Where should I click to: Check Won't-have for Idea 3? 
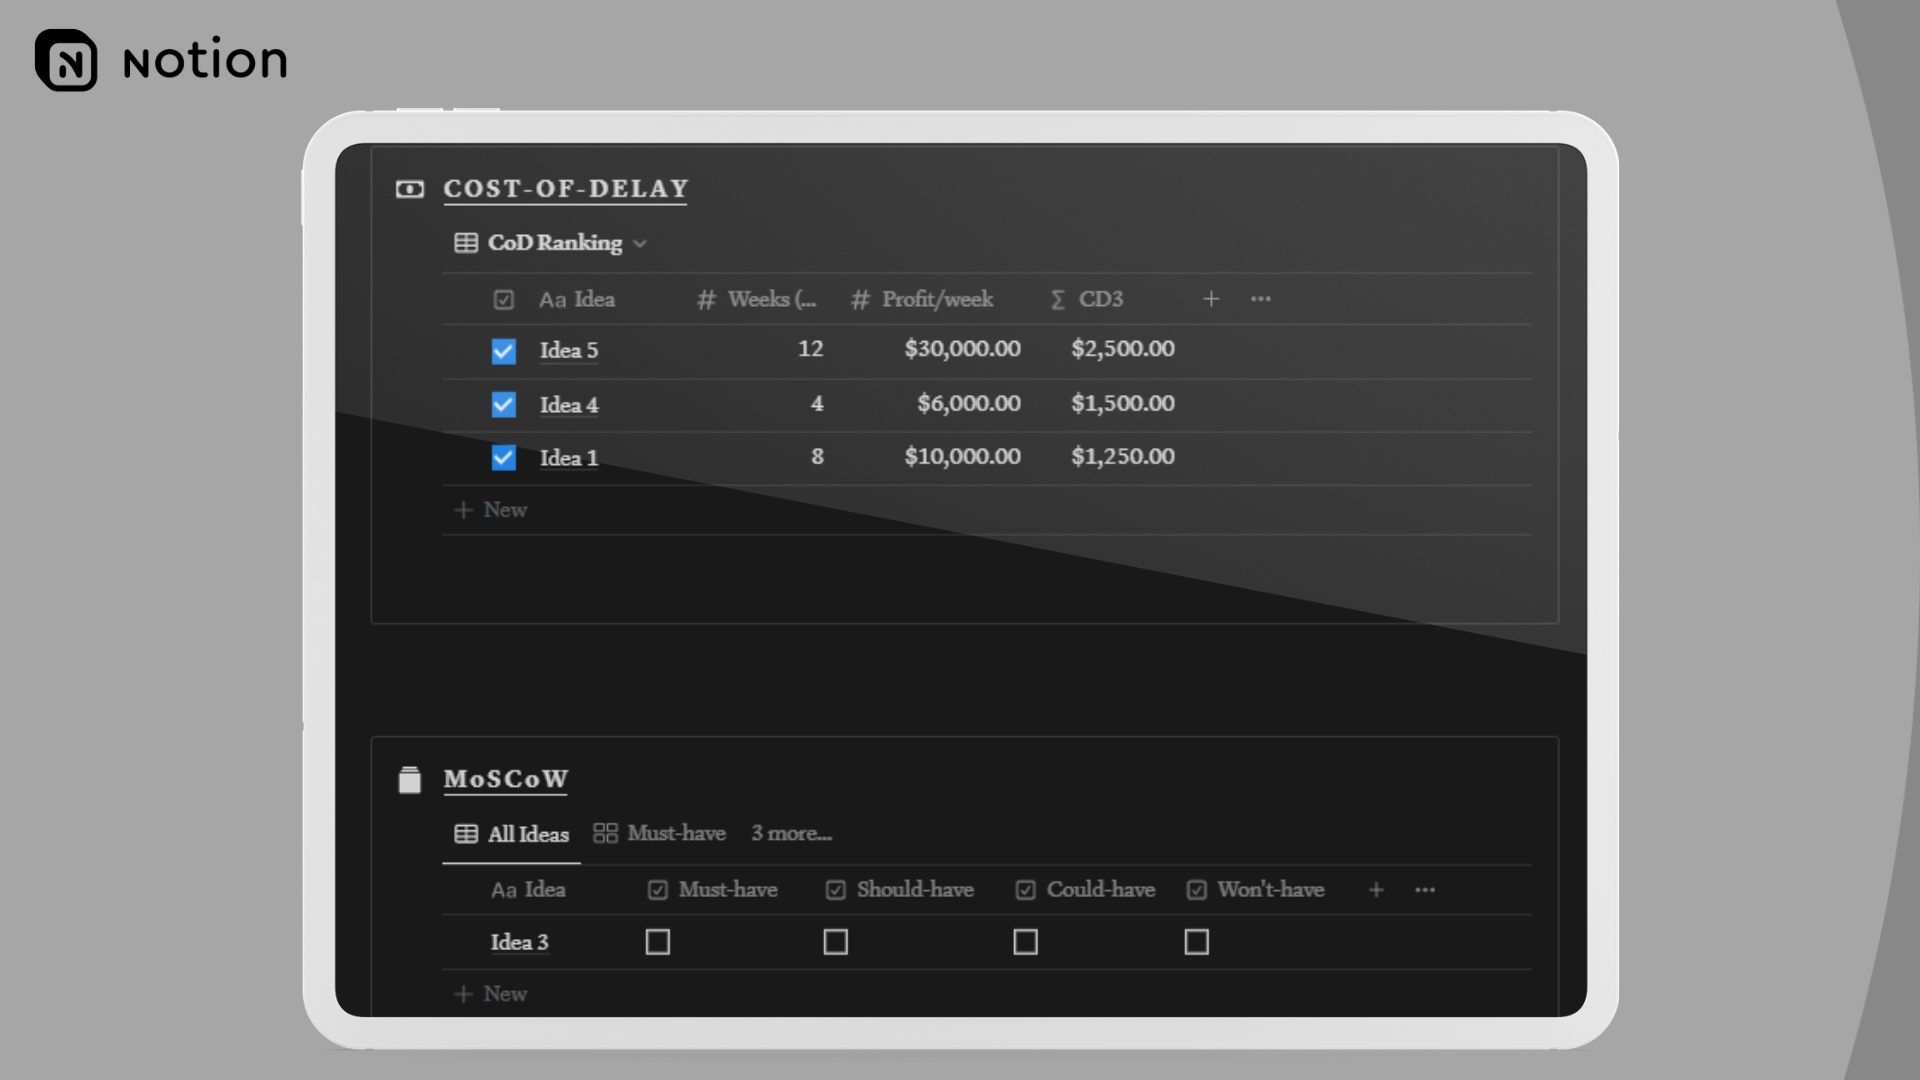1197,942
